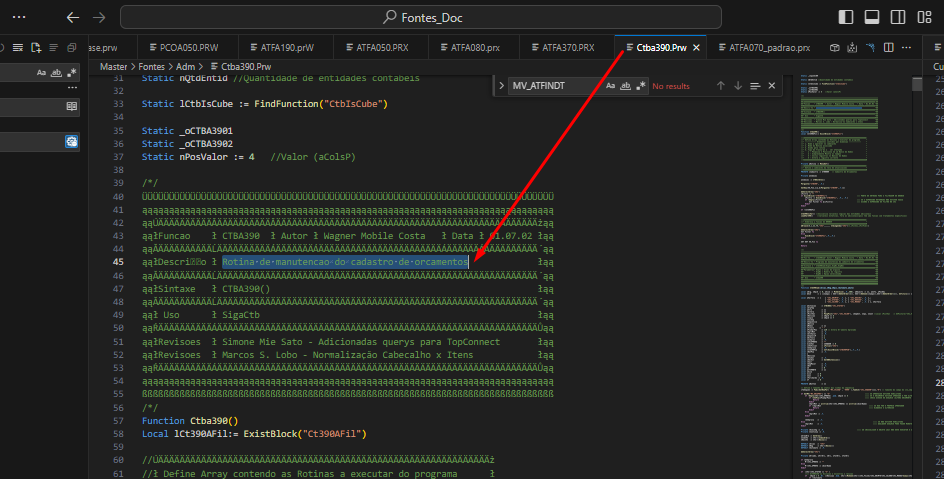
Task: Click the MV_ATFINDT find input field
Action: (x=556, y=86)
